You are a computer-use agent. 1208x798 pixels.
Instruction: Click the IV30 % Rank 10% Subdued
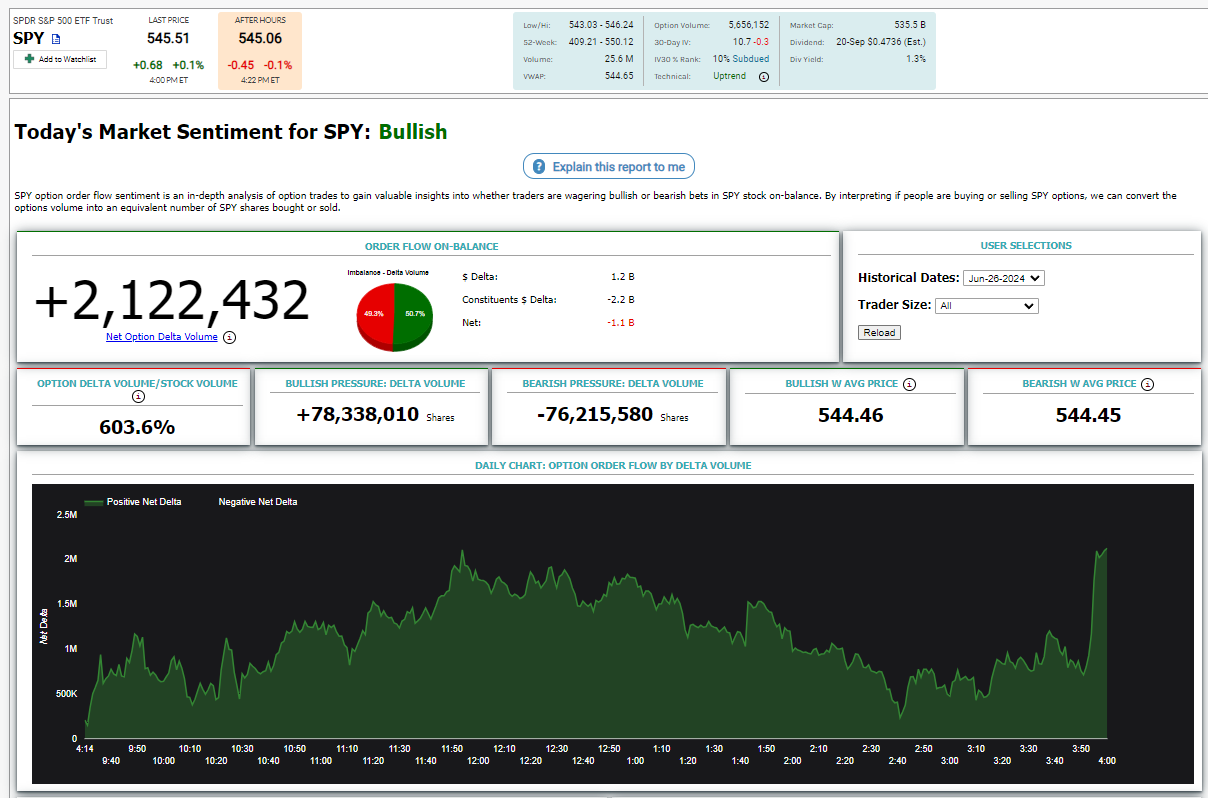click(741, 59)
